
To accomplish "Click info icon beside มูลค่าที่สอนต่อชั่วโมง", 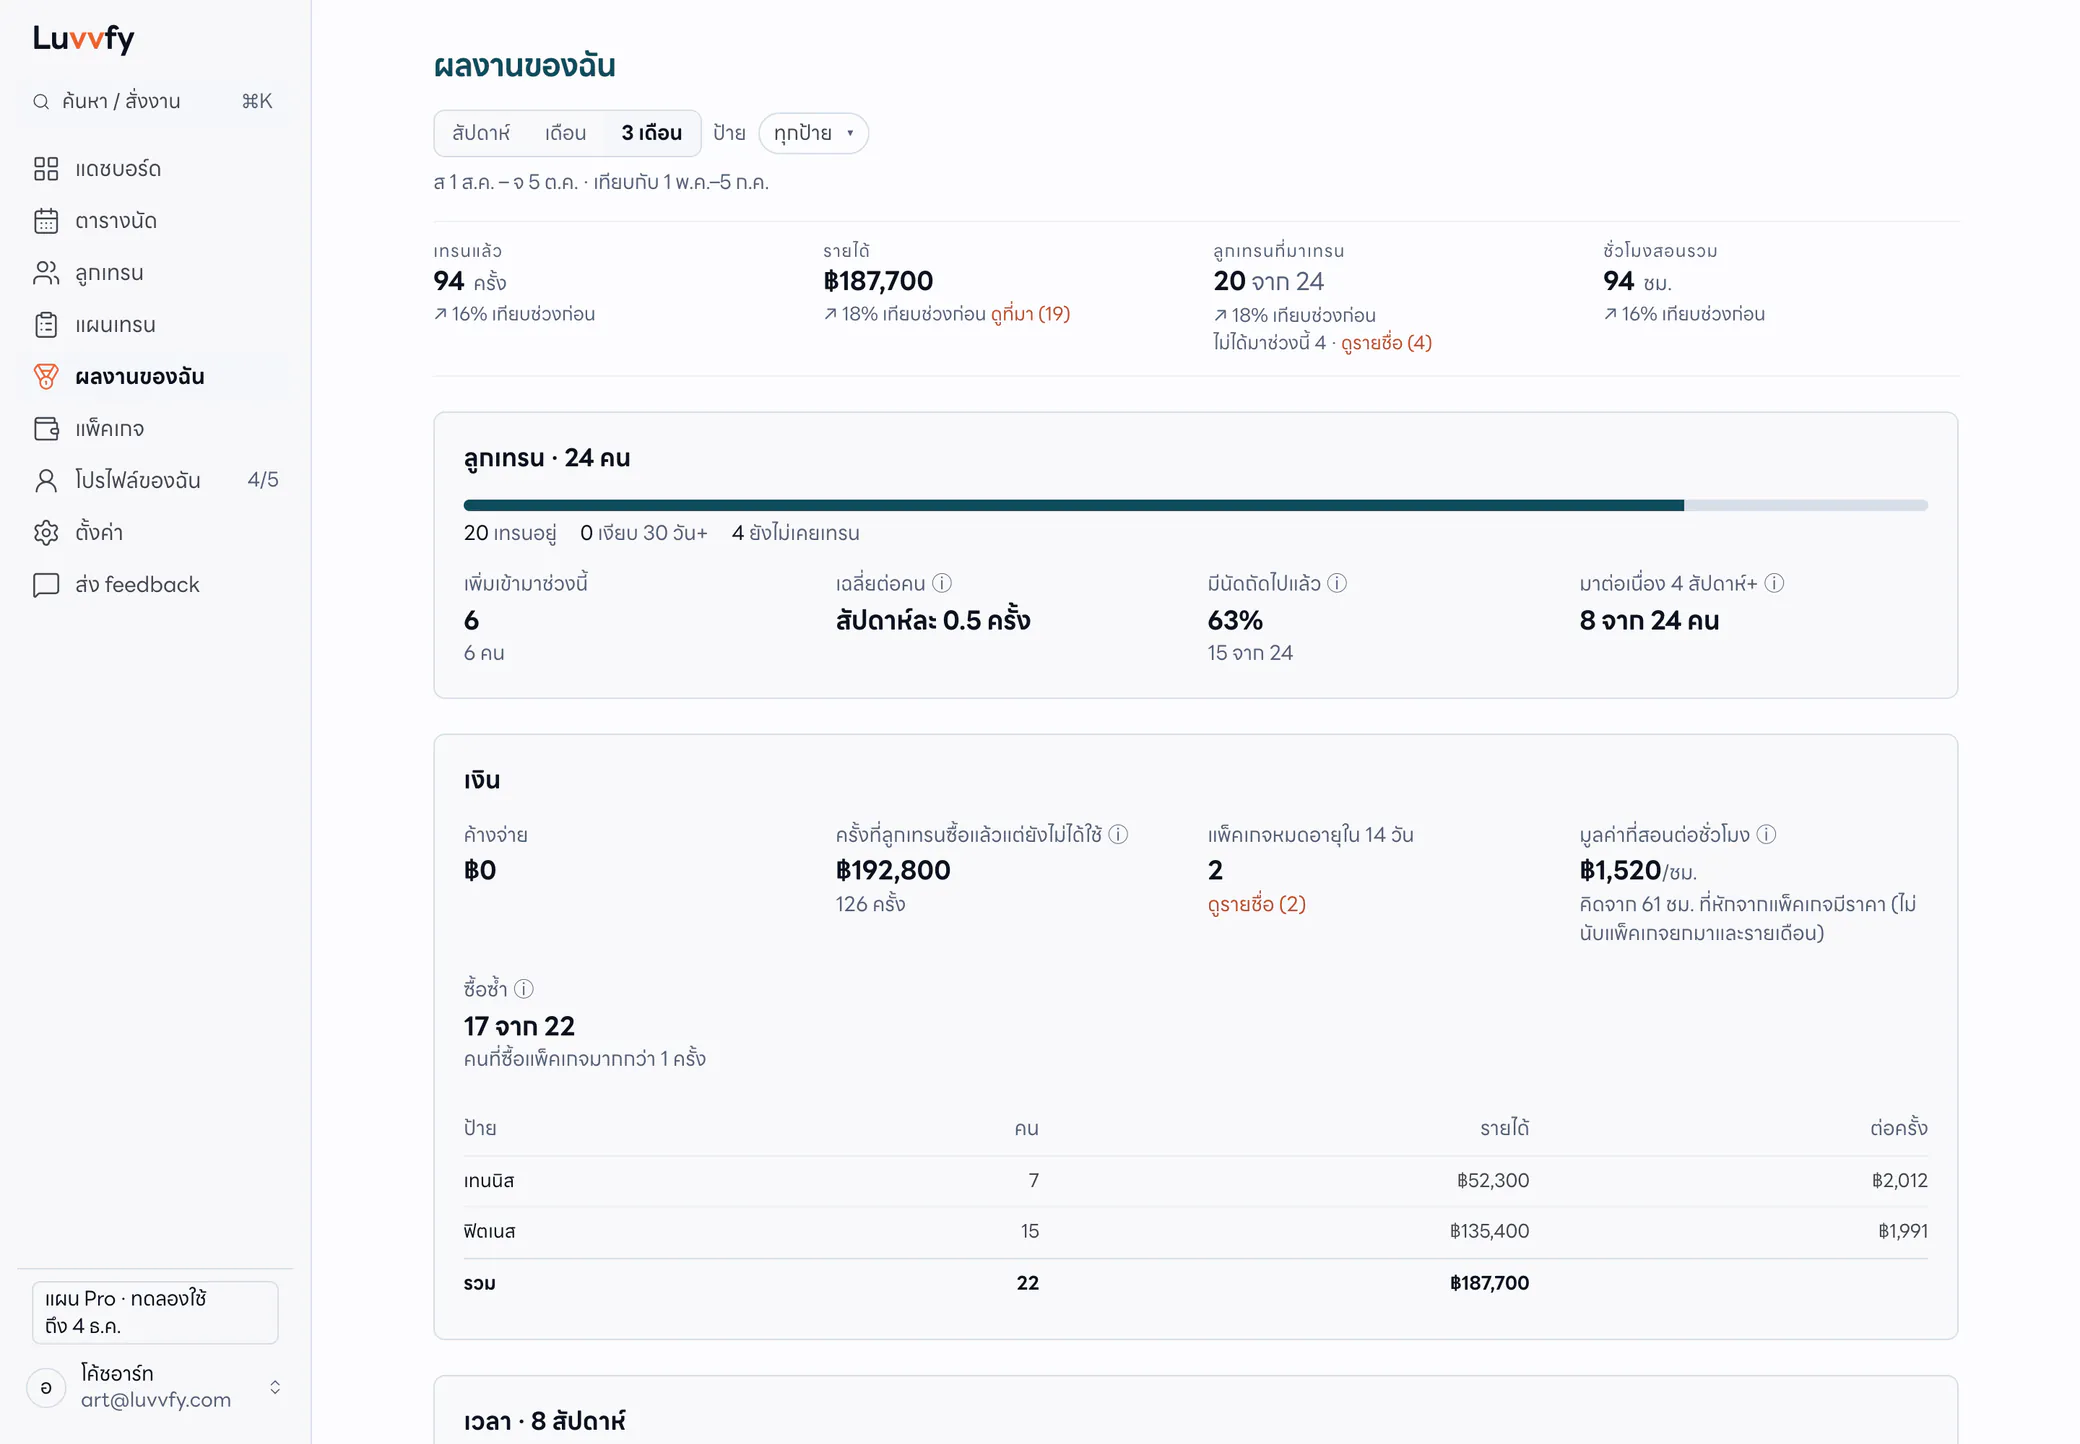I will (1766, 834).
